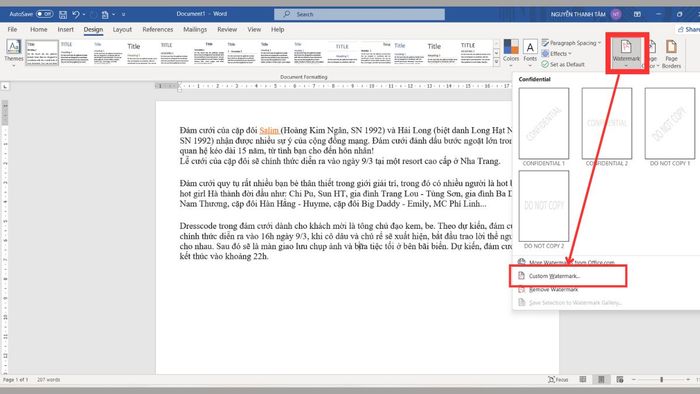Screen dimensions: 700x394
Task: Open the Help tab
Action: [x=277, y=29]
